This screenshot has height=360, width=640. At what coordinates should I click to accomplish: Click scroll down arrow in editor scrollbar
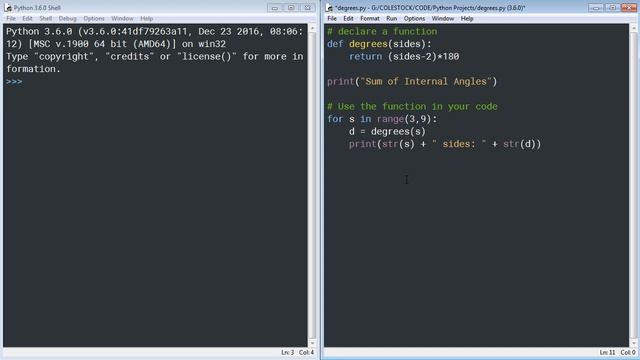(x=633, y=343)
